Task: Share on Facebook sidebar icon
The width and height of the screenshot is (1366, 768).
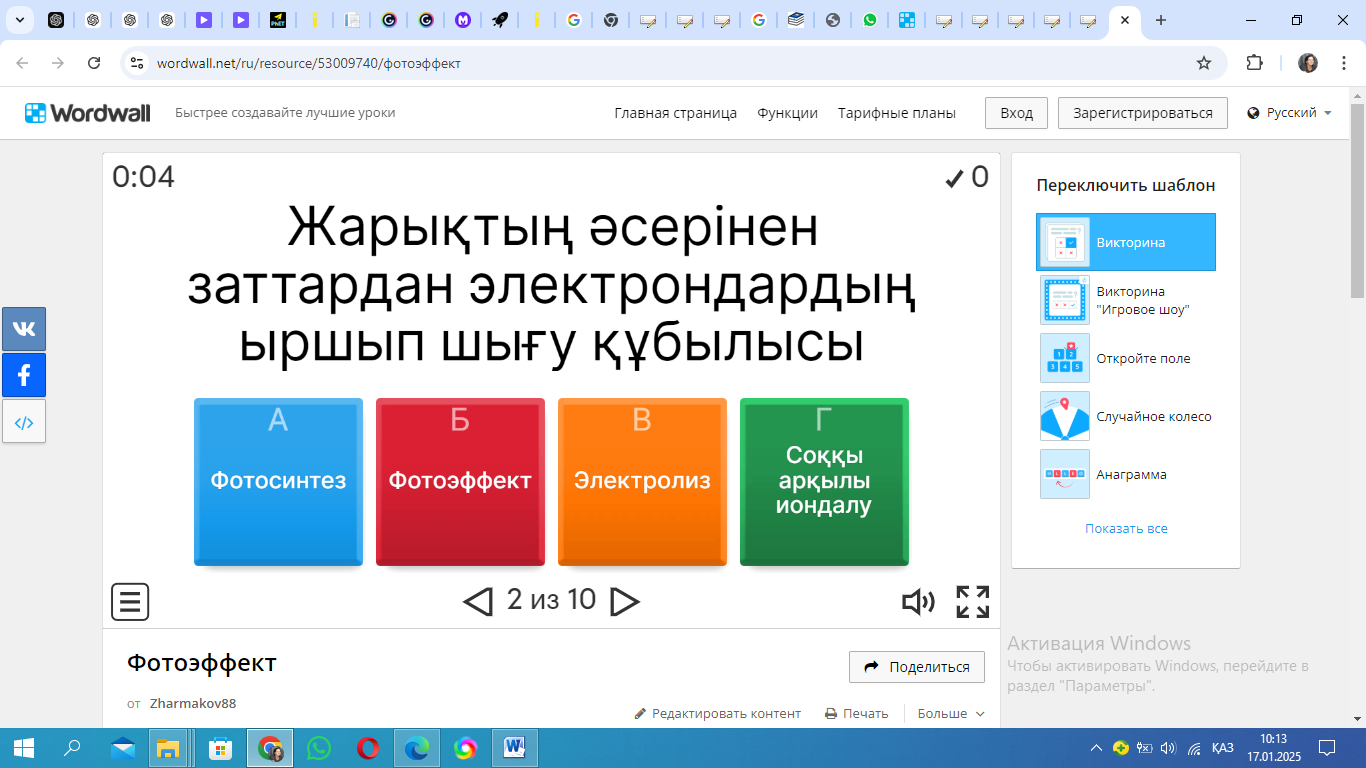Action: (x=24, y=375)
